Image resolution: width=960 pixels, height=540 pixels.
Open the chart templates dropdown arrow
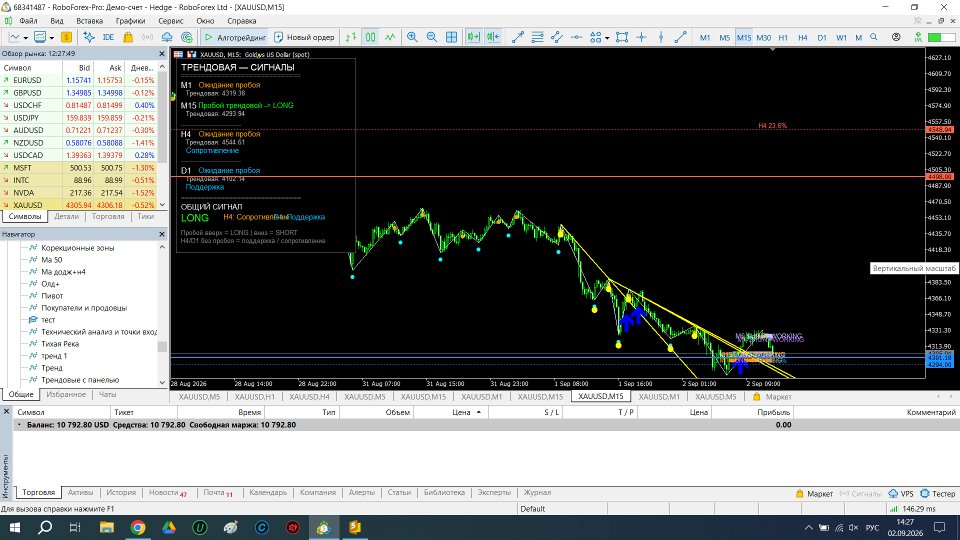coord(51,38)
